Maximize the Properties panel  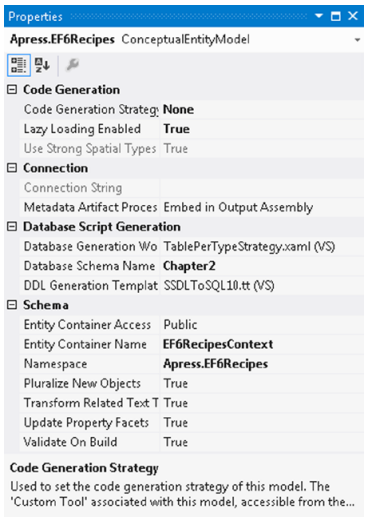335,16
